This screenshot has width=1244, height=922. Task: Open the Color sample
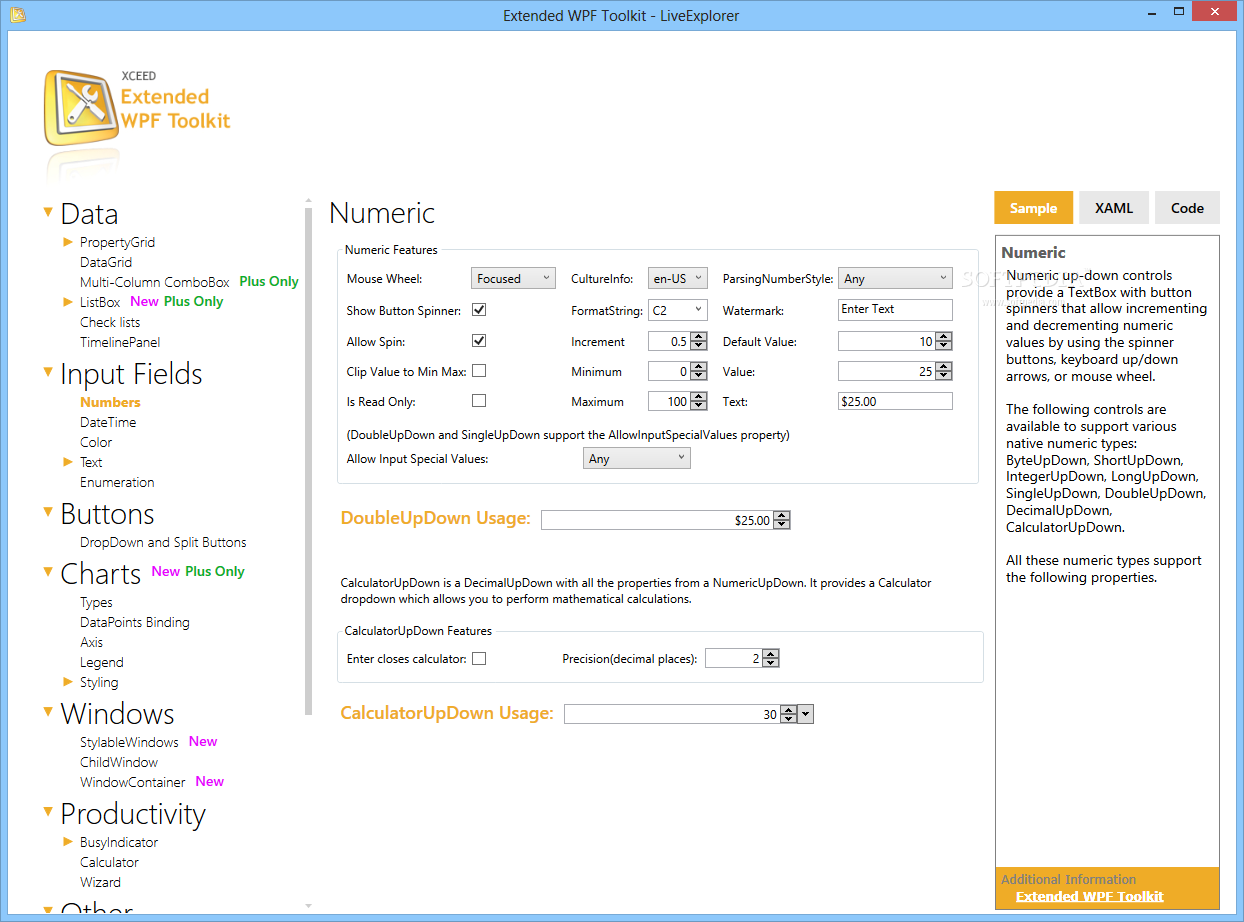click(x=96, y=442)
